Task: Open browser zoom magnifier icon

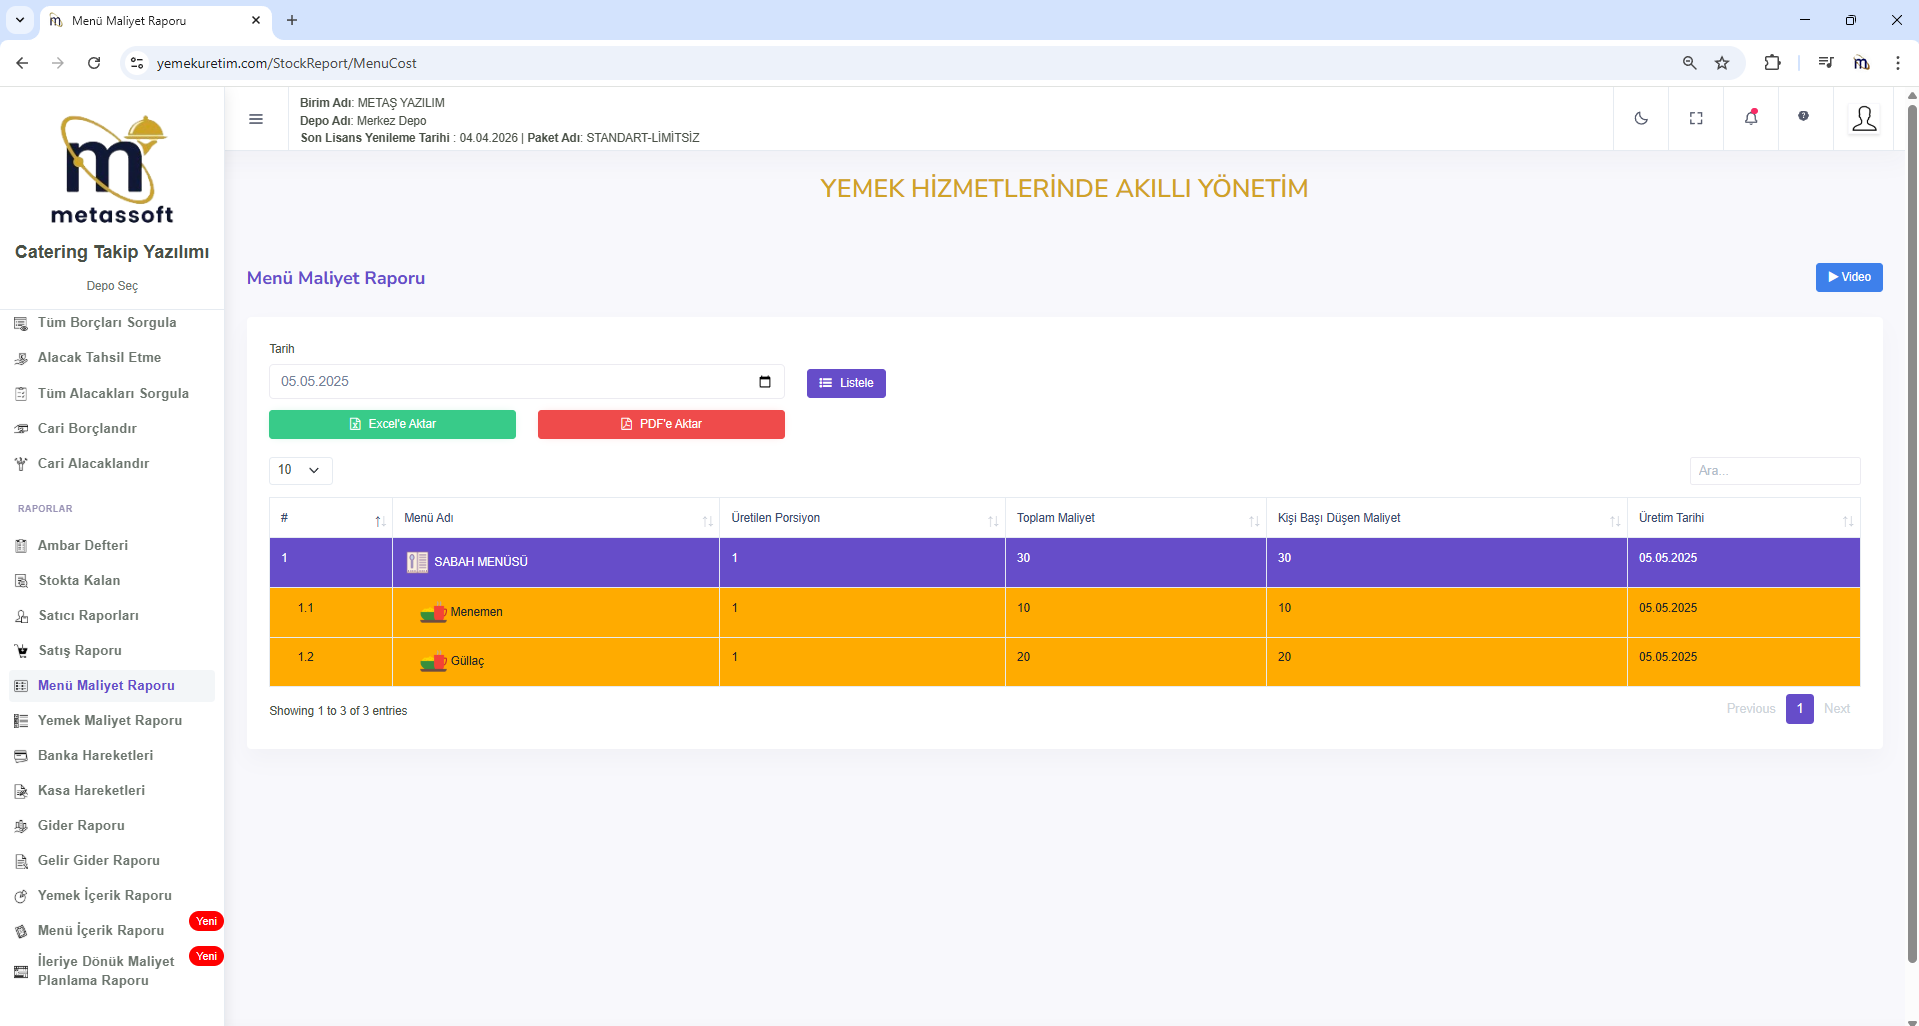Action: pos(1689,63)
